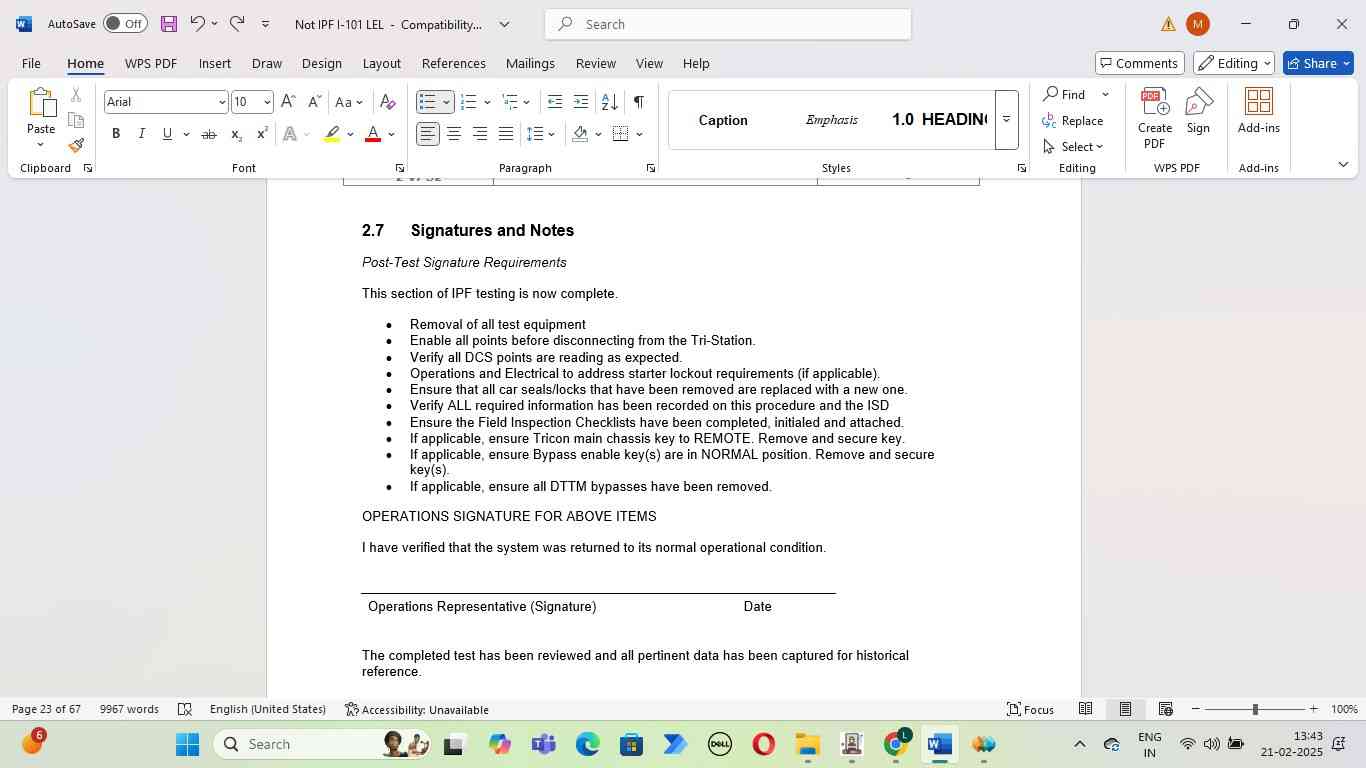This screenshot has width=1366, height=768.
Task: Redo the last action
Action: (237, 24)
